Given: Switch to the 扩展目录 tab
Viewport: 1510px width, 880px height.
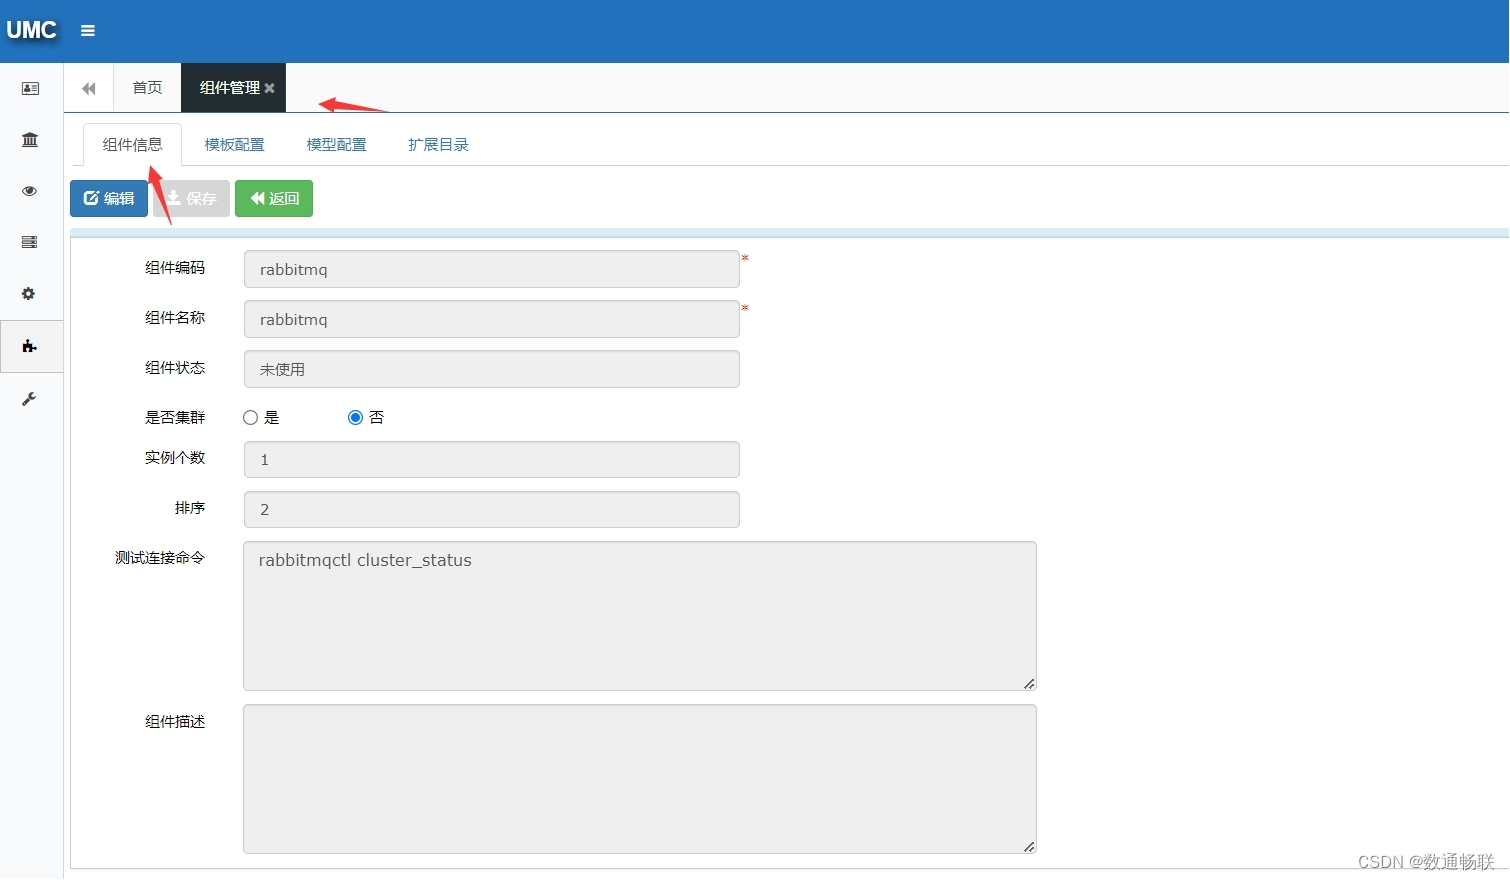Looking at the screenshot, I should pyautogui.click(x=438, y=145).
